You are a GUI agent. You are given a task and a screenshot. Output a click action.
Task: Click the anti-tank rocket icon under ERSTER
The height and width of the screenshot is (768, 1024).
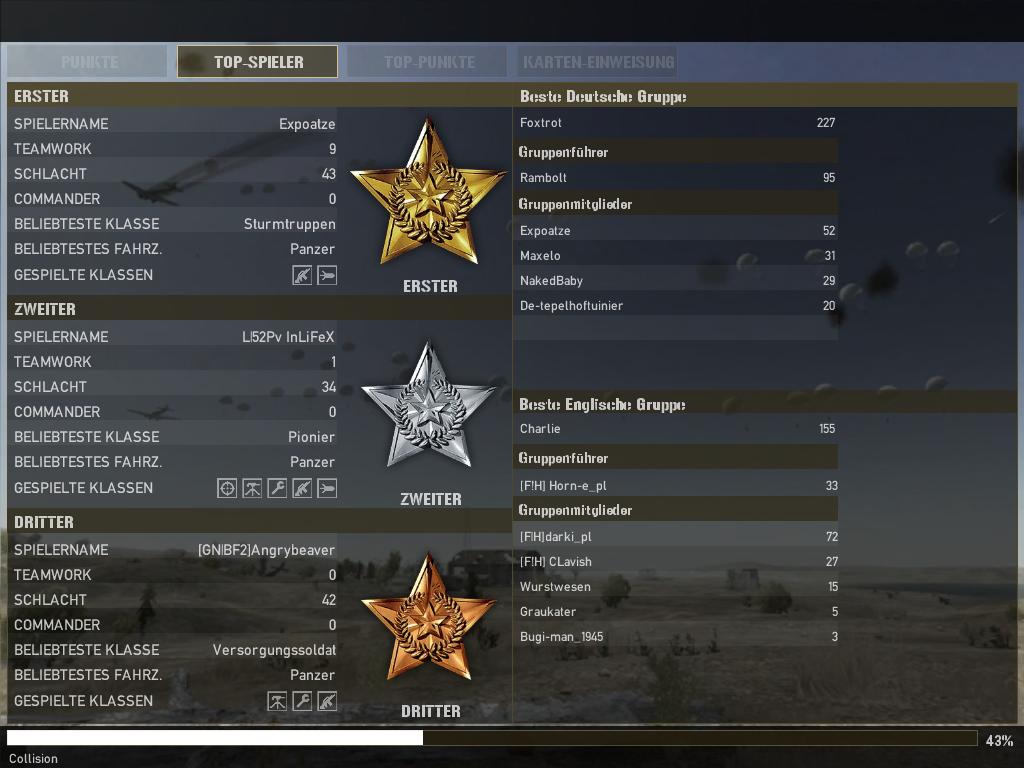(x=327, y=275)
